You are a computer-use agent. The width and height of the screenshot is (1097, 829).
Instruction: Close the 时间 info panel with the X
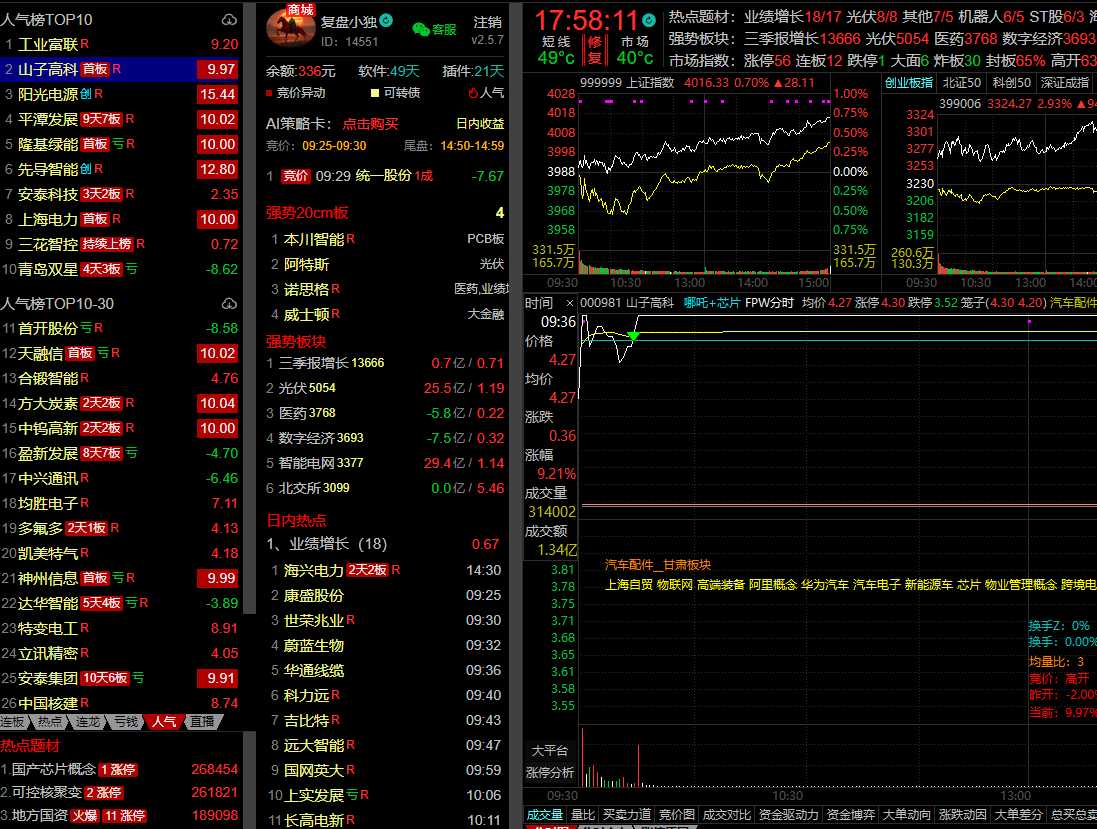570,303
